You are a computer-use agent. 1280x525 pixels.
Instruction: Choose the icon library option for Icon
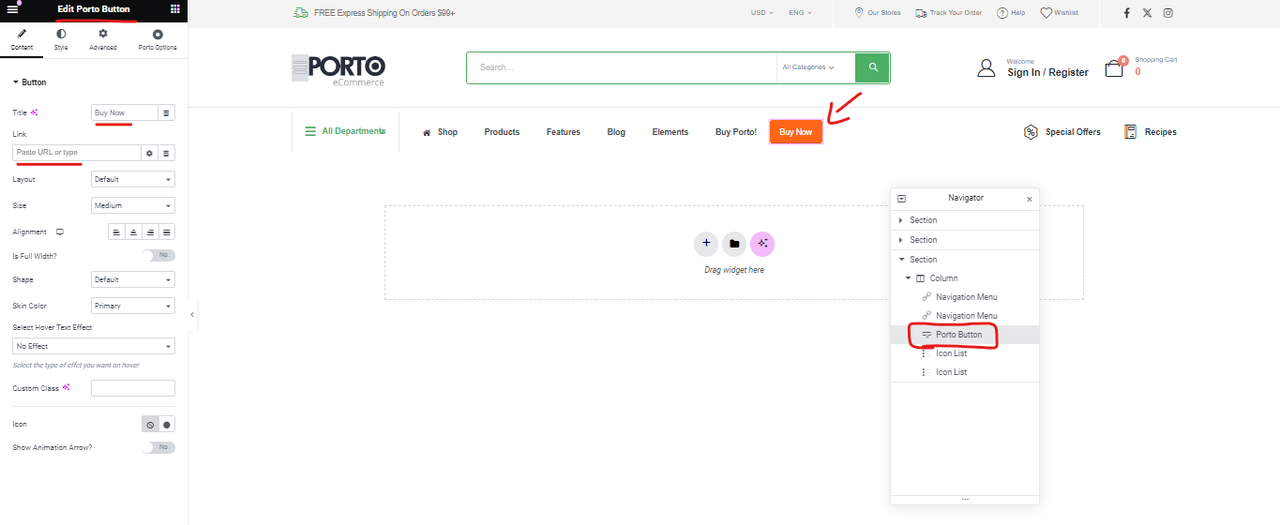[x=167, y=424]
